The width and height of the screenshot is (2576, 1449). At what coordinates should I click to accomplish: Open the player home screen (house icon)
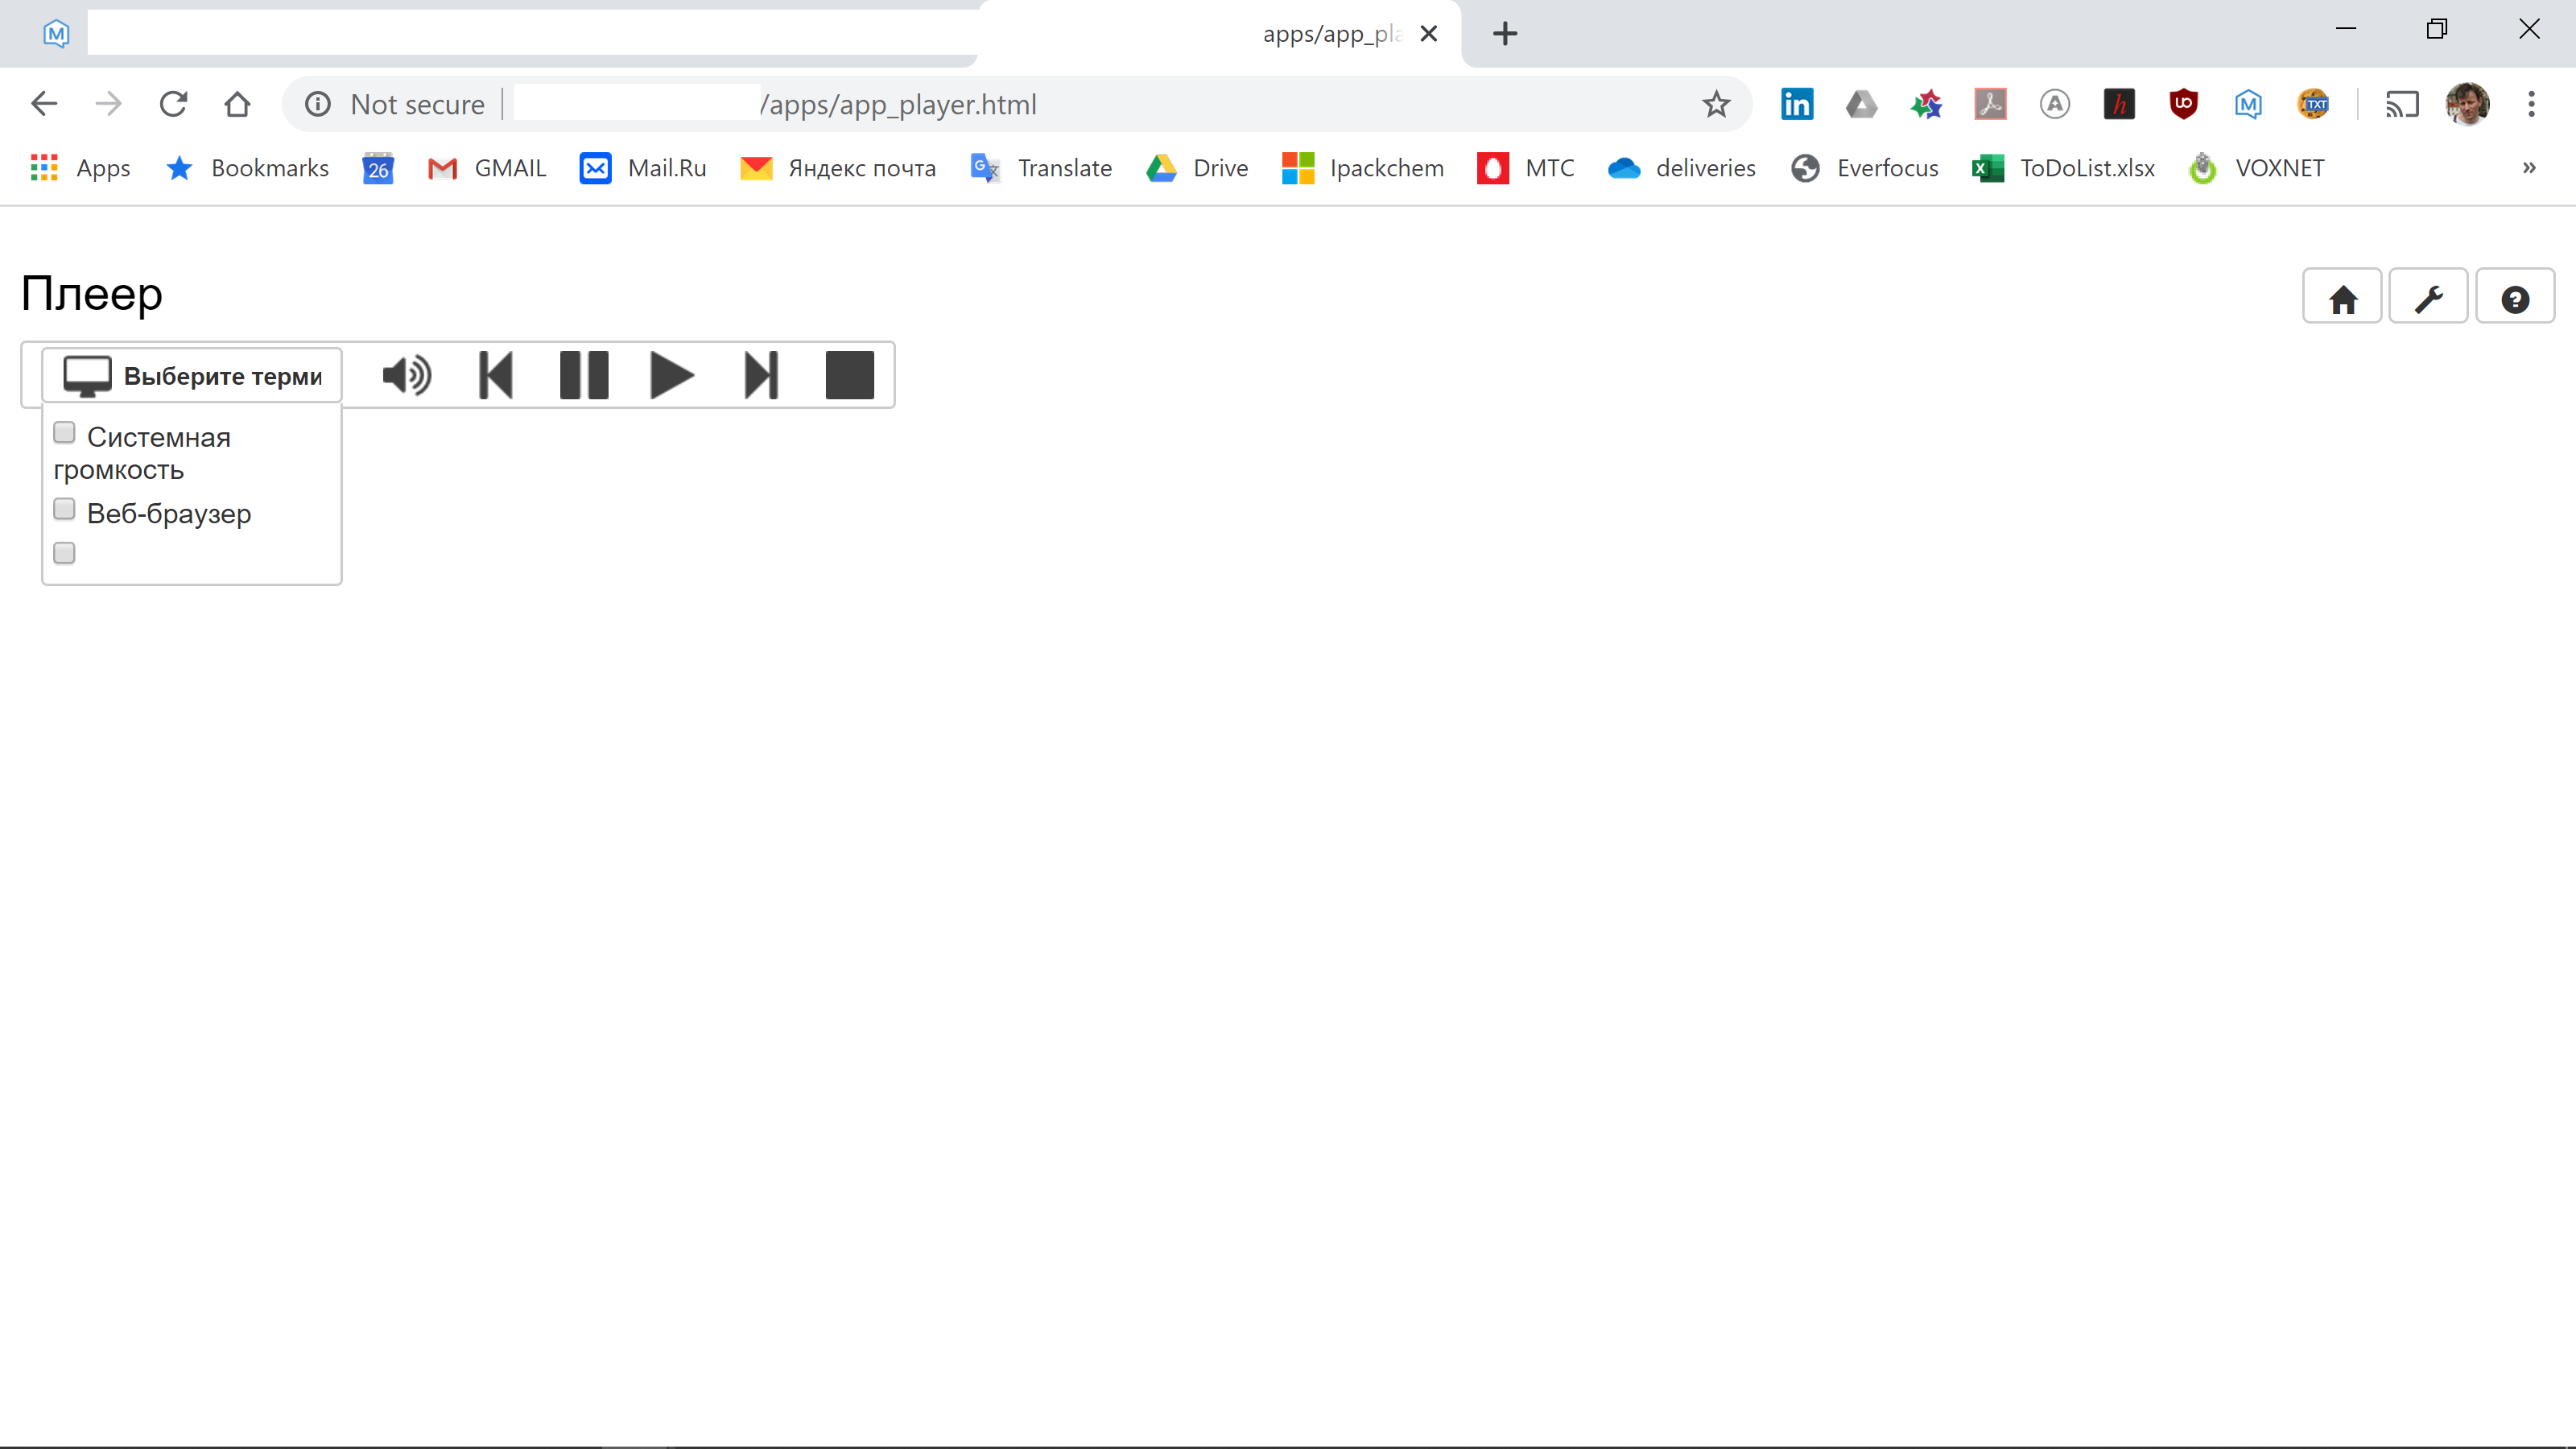pos(2342,295)
